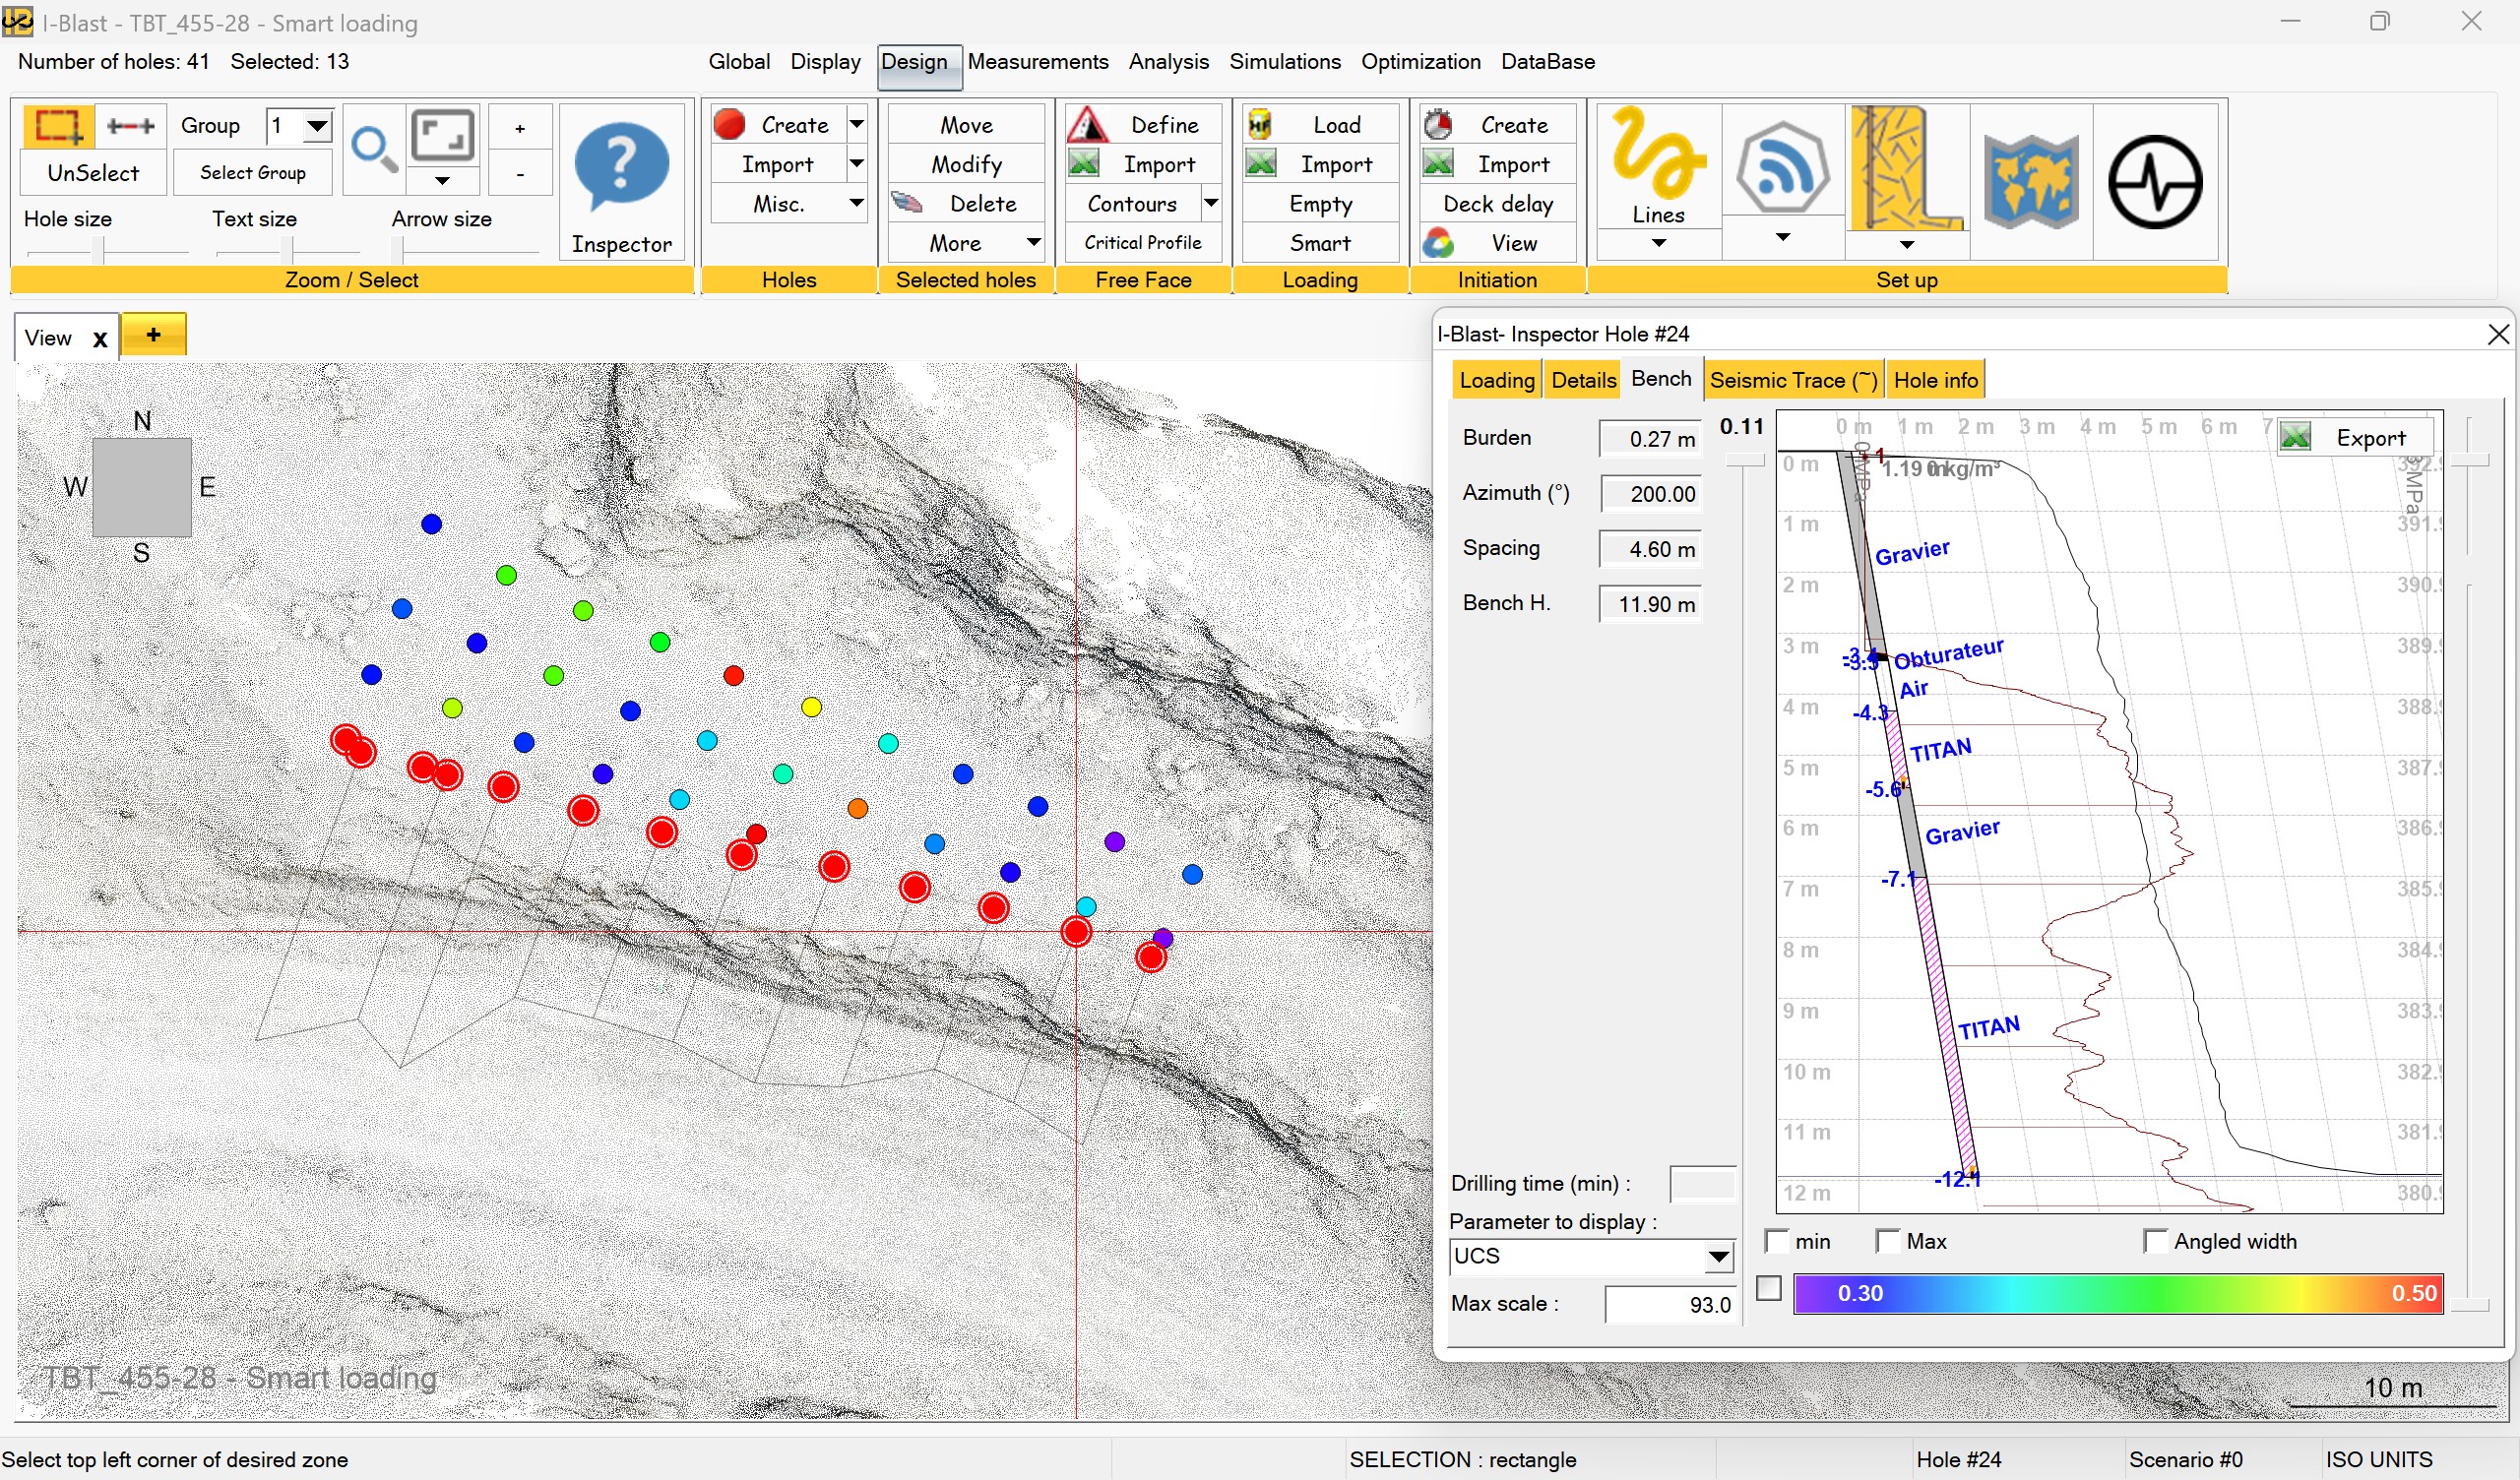Click the seismic pulse circle icon
2520x1480 pixels.
[2154, 182]
